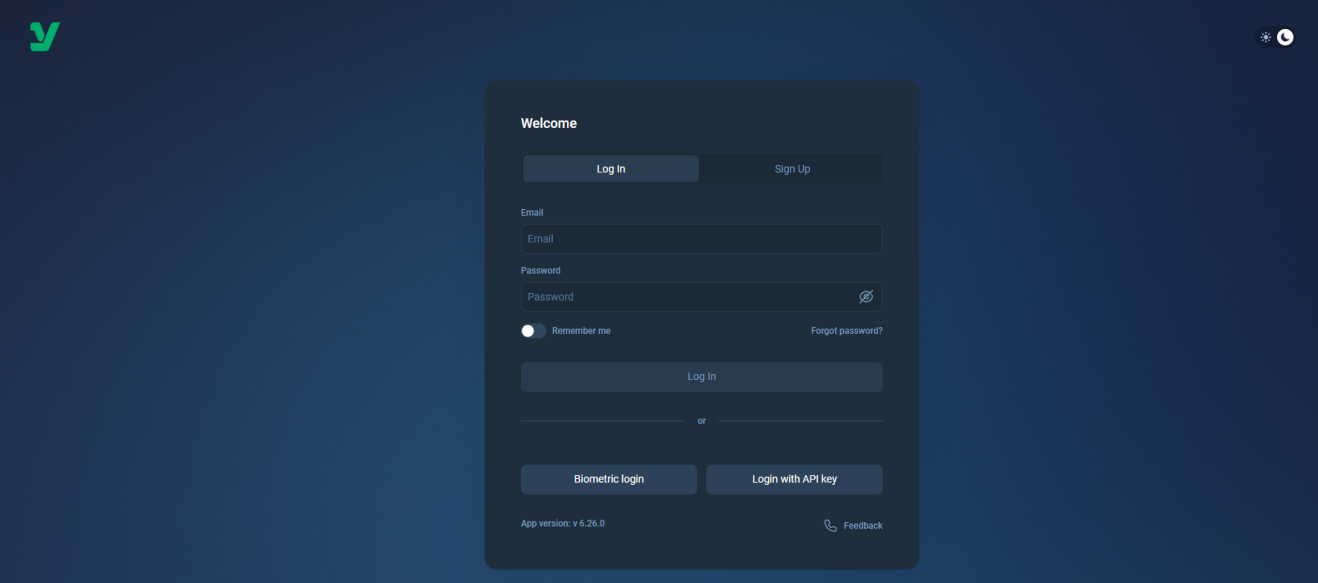Click the App version v 6.26.0 text
The width and height of the screenshot is (1318, 583).
point(562,523)
